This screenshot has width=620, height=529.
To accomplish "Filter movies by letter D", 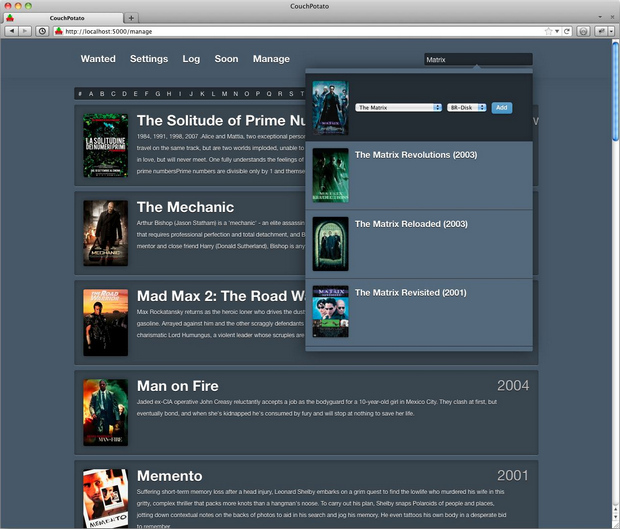I will 125,94.
